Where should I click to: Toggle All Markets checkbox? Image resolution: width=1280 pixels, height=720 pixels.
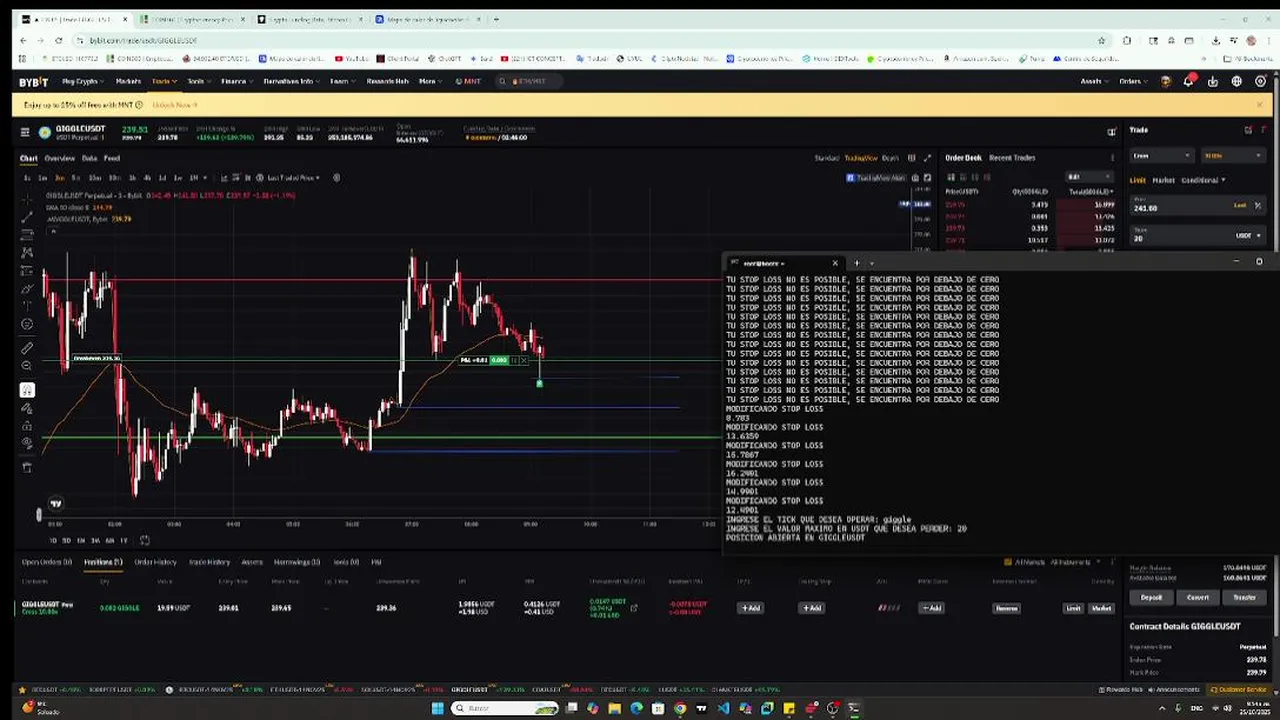tap(1008, 562)
